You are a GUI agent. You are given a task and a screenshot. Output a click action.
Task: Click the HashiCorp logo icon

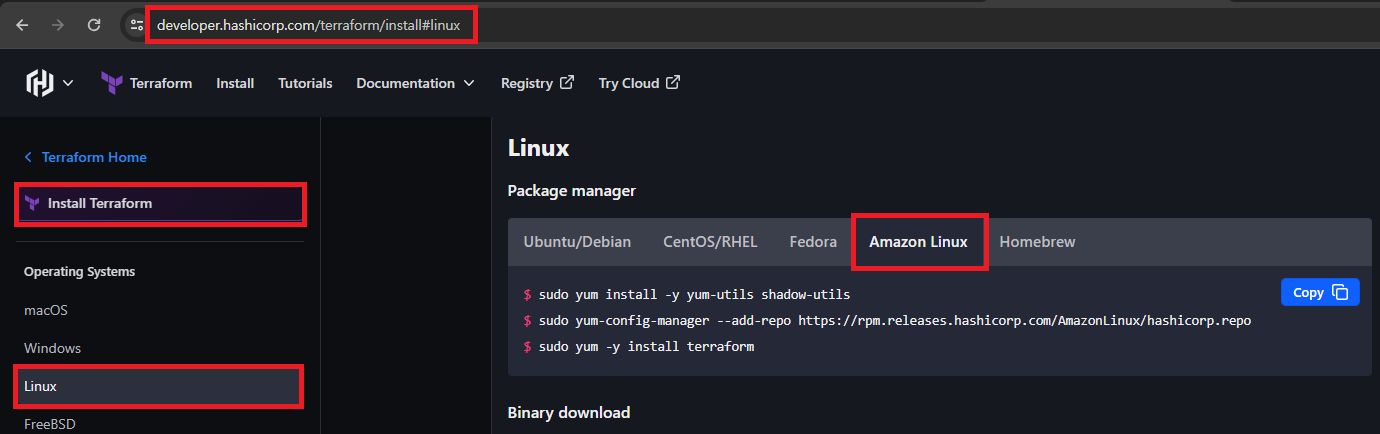[39, 83]
